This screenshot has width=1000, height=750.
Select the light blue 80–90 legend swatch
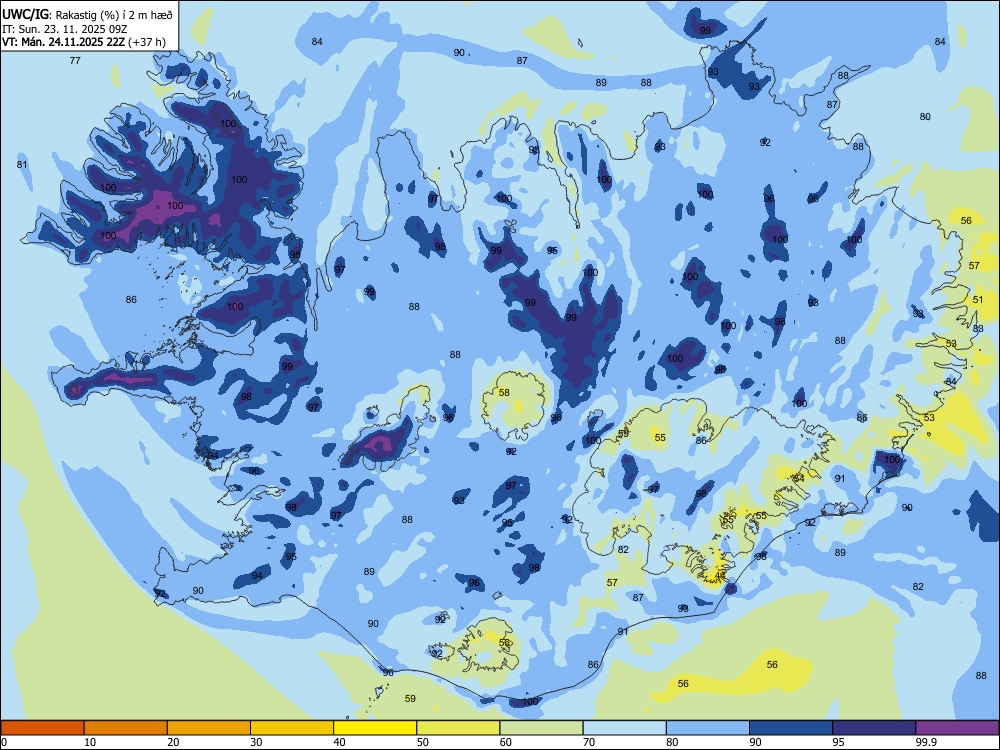(x=708, y=728)
